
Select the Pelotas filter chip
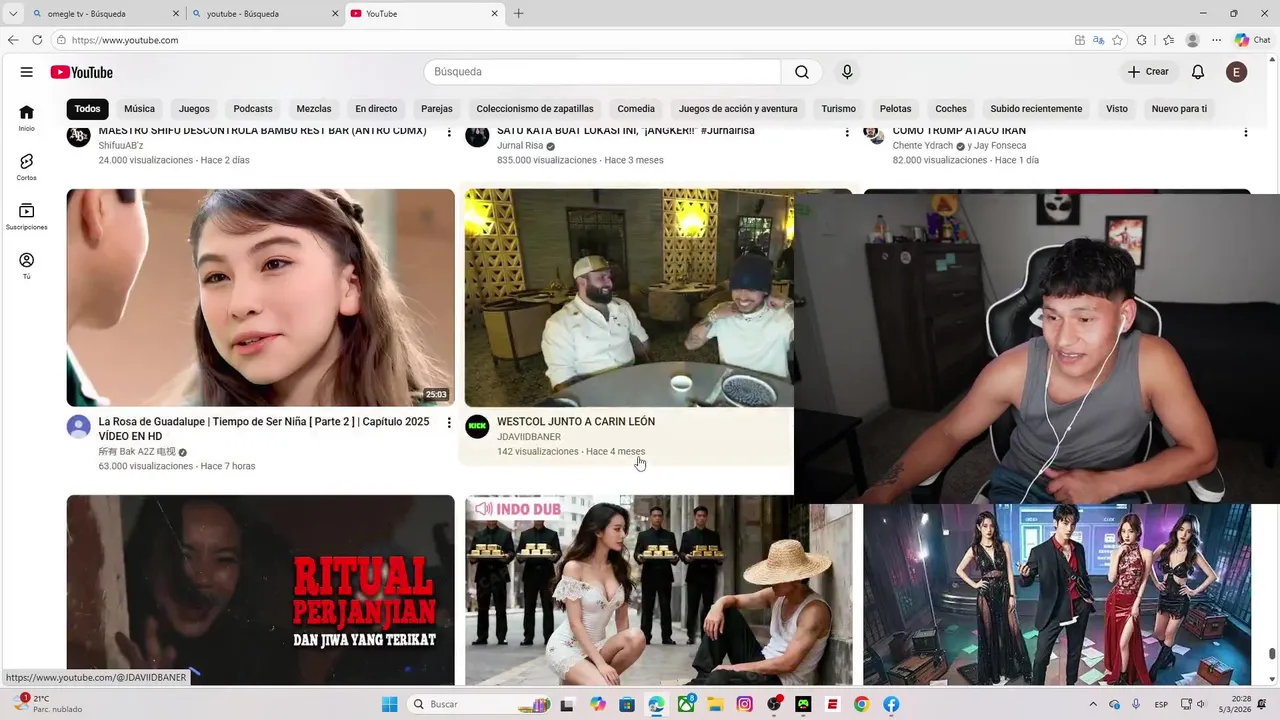tap(895, 109)
